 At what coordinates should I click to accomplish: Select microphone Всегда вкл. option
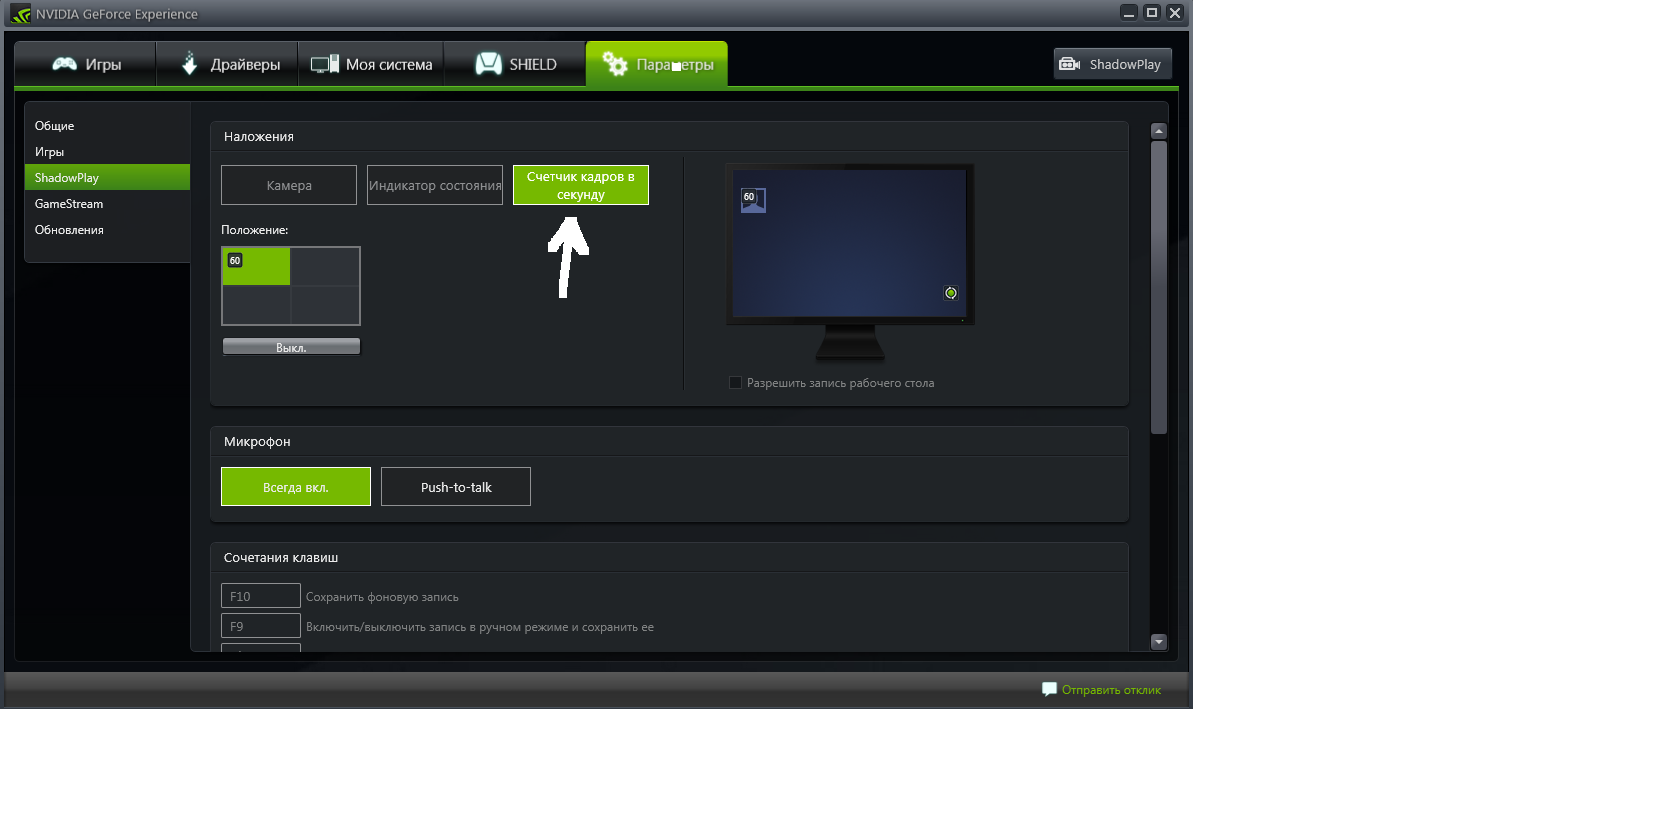(296, 487)
